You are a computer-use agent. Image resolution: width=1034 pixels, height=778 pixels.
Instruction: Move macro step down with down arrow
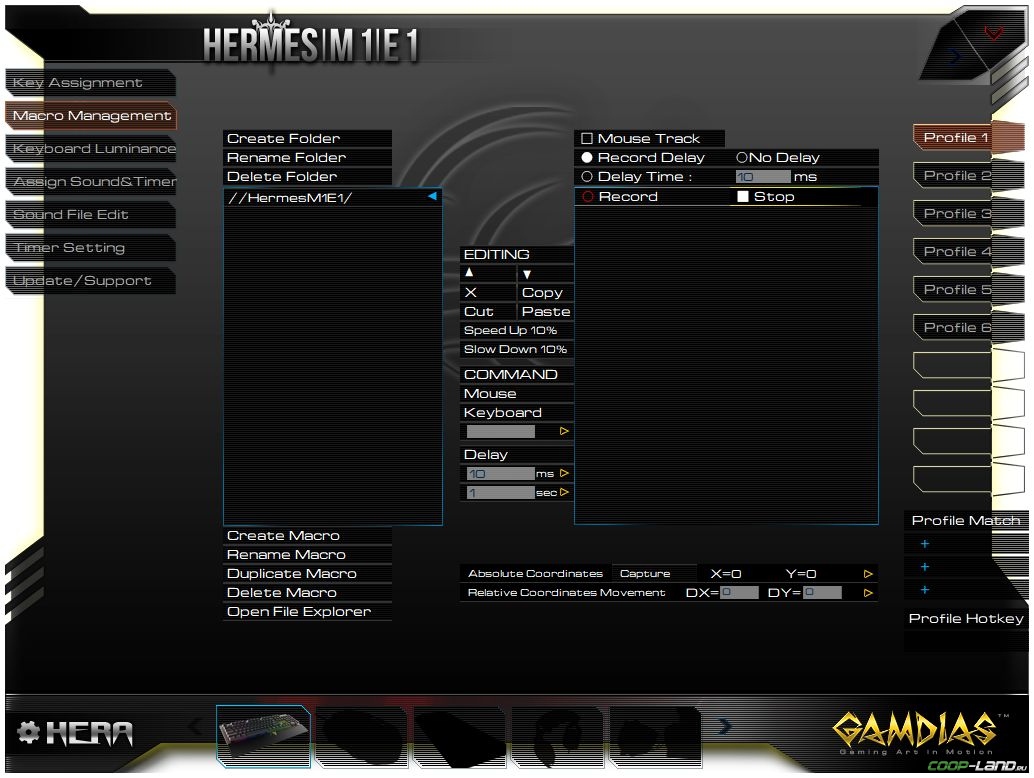526,274
